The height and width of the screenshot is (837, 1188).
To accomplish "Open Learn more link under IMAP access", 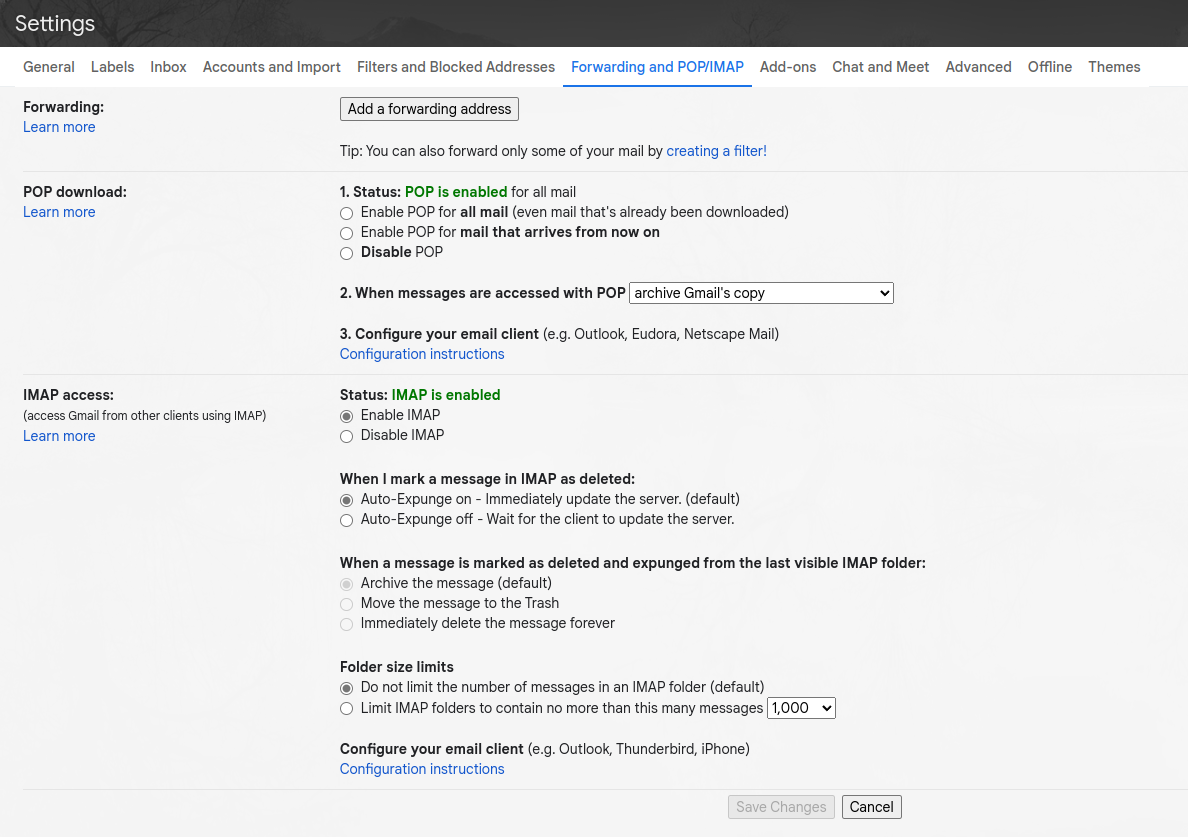I will tap(59, 436).
